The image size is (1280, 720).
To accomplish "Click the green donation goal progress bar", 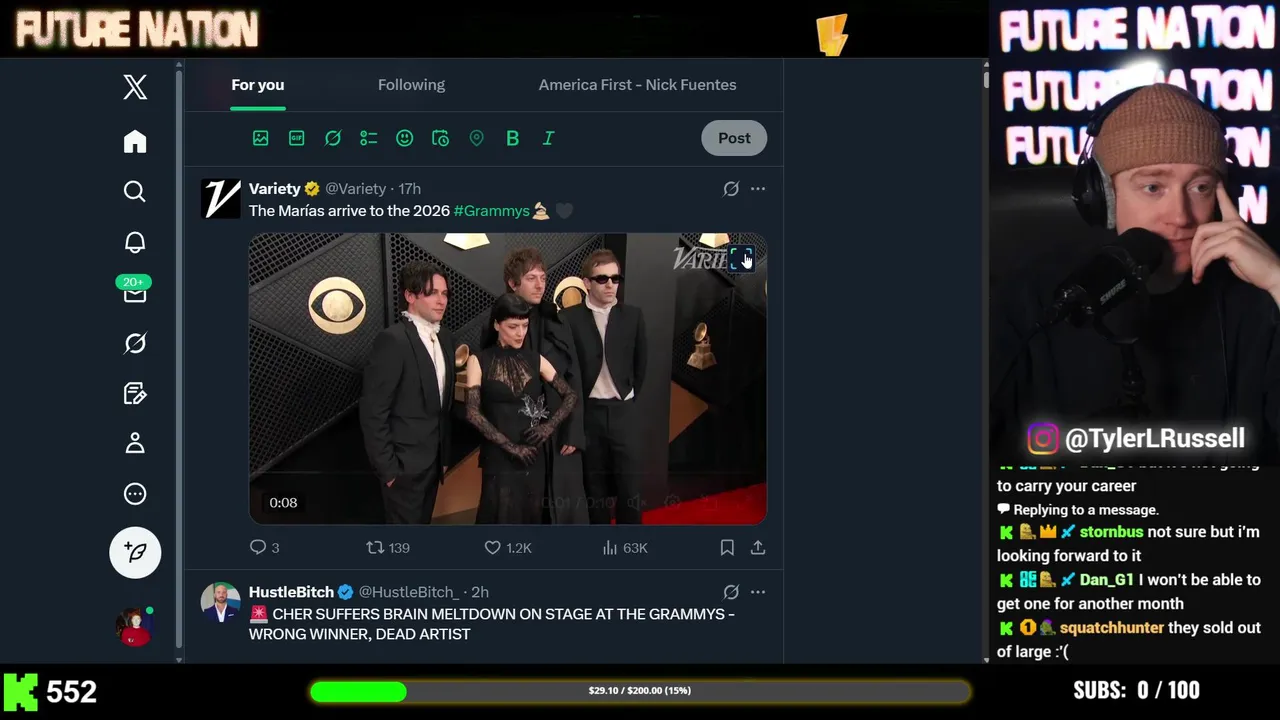I will (640, 691).
